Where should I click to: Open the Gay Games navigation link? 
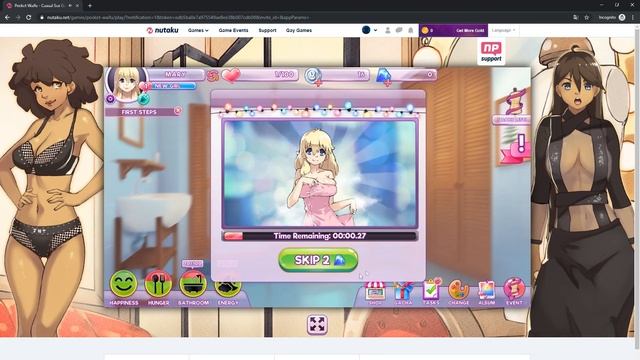tap(299, 30)
